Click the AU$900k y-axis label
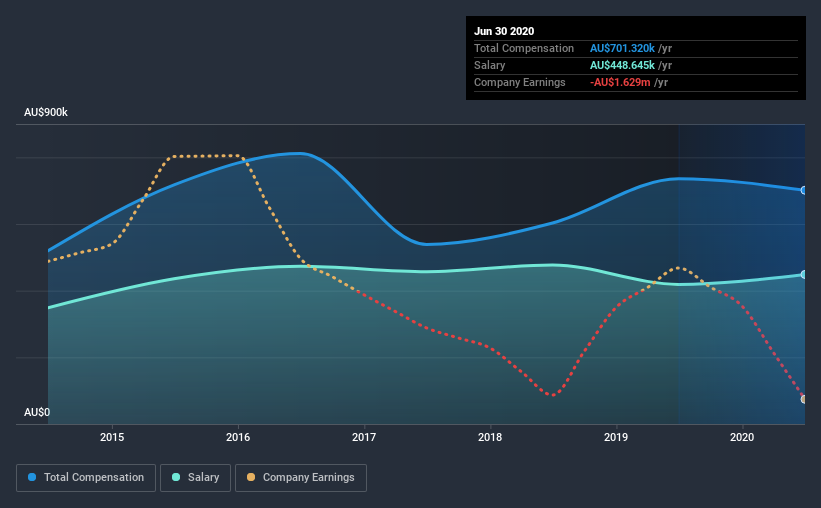The height and width of the screenshot is (508, 821). click(x=46, y=113)
